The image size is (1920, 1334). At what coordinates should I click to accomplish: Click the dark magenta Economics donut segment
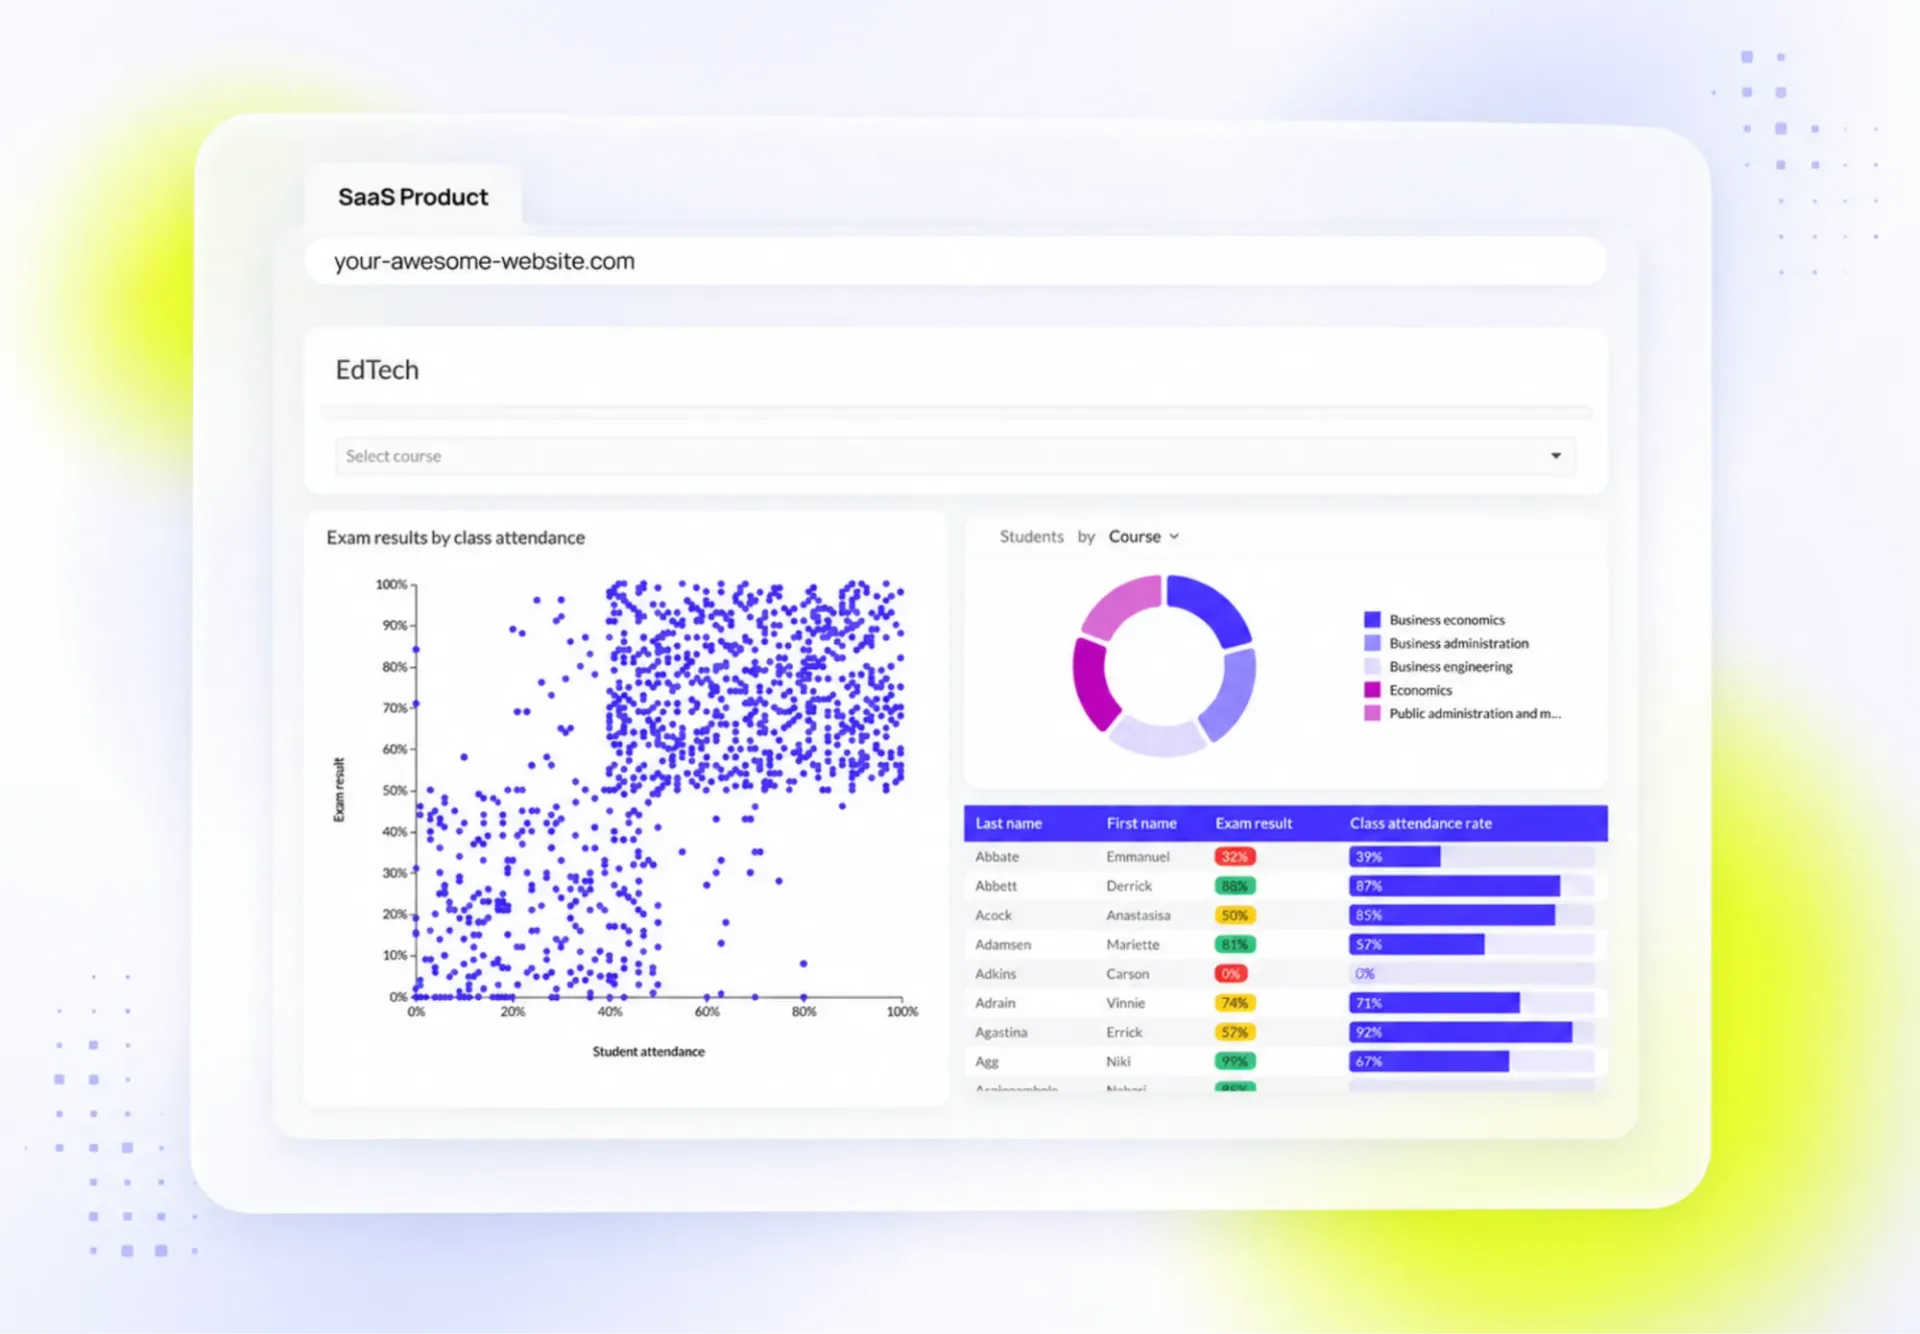(1093, 683)
